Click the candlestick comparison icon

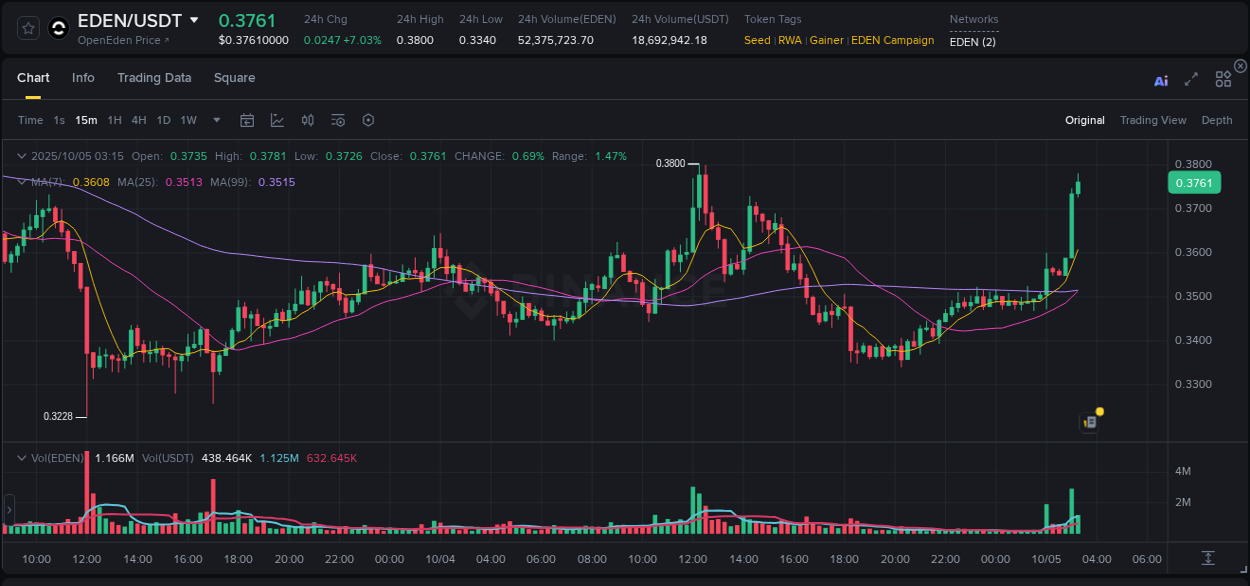pos(307,119)
